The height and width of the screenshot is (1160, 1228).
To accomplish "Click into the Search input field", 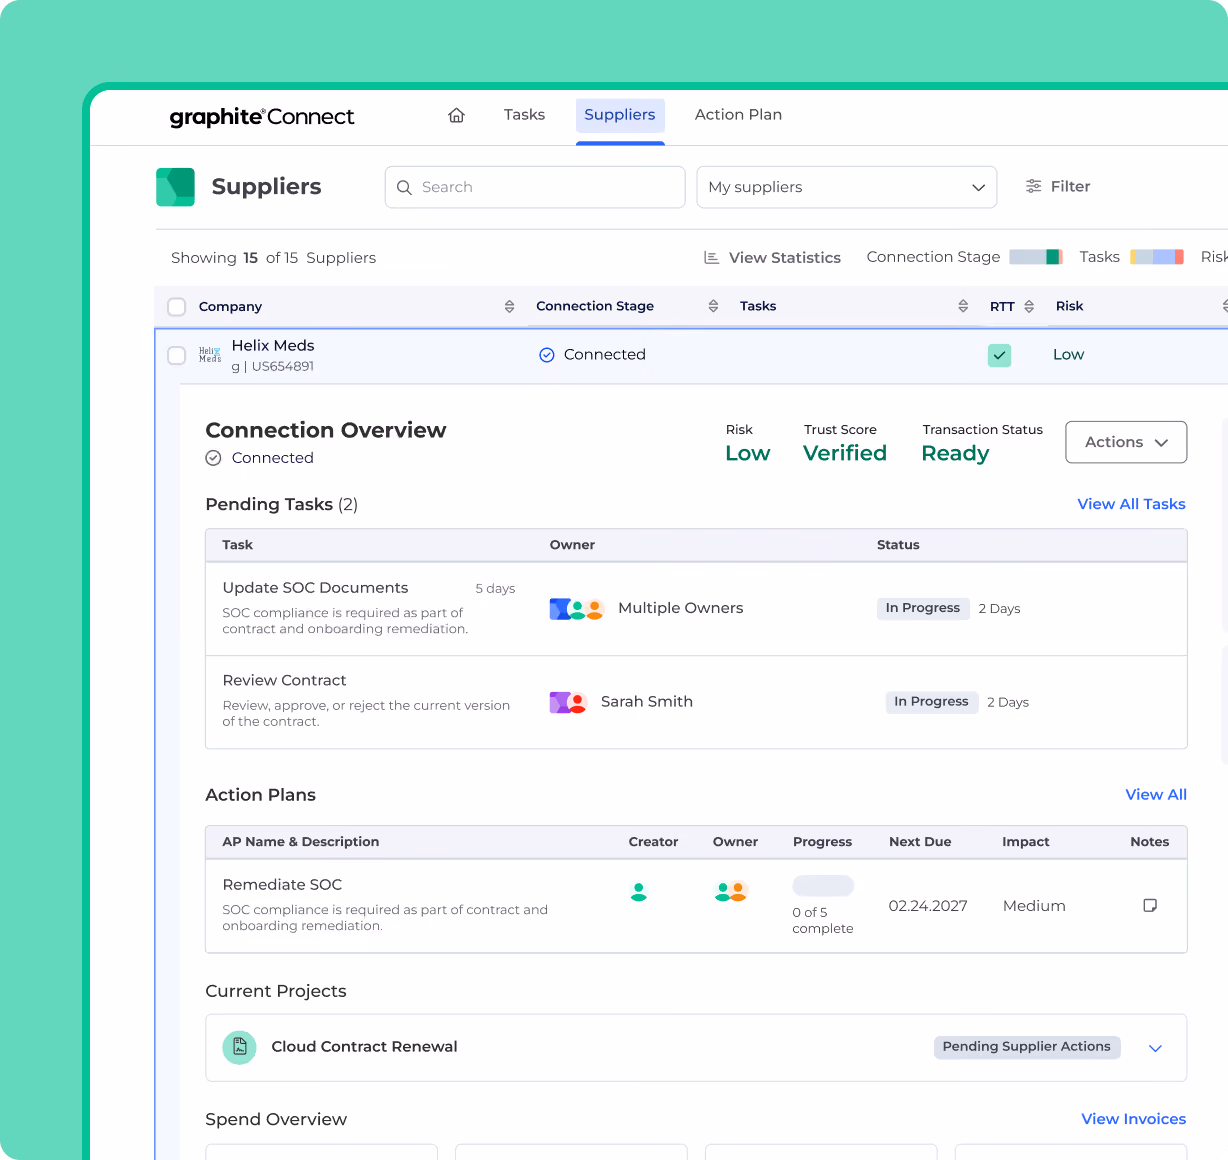I will (x=535, y=187).
